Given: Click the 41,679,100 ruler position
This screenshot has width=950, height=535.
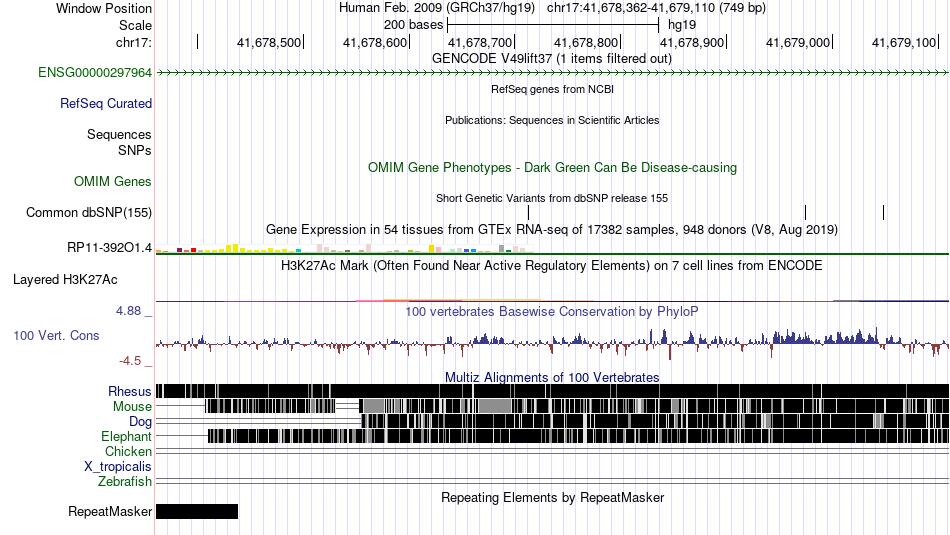Looking at the screenshot, I should point(905,42).
